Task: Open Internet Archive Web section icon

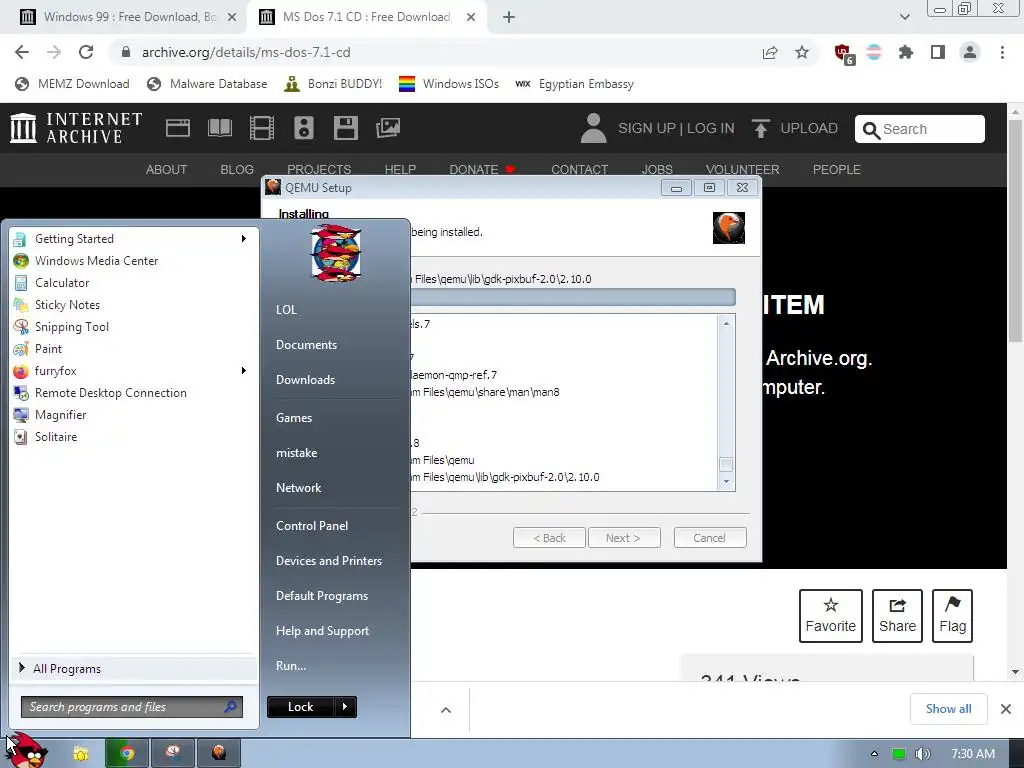Action: click(x=178, y=128)
